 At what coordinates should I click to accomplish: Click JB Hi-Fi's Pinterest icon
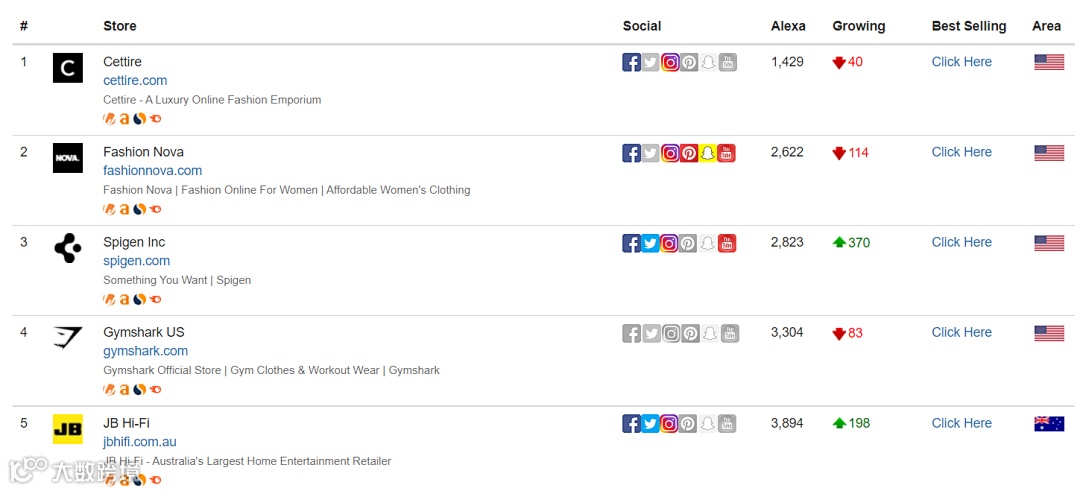[689, 424]
